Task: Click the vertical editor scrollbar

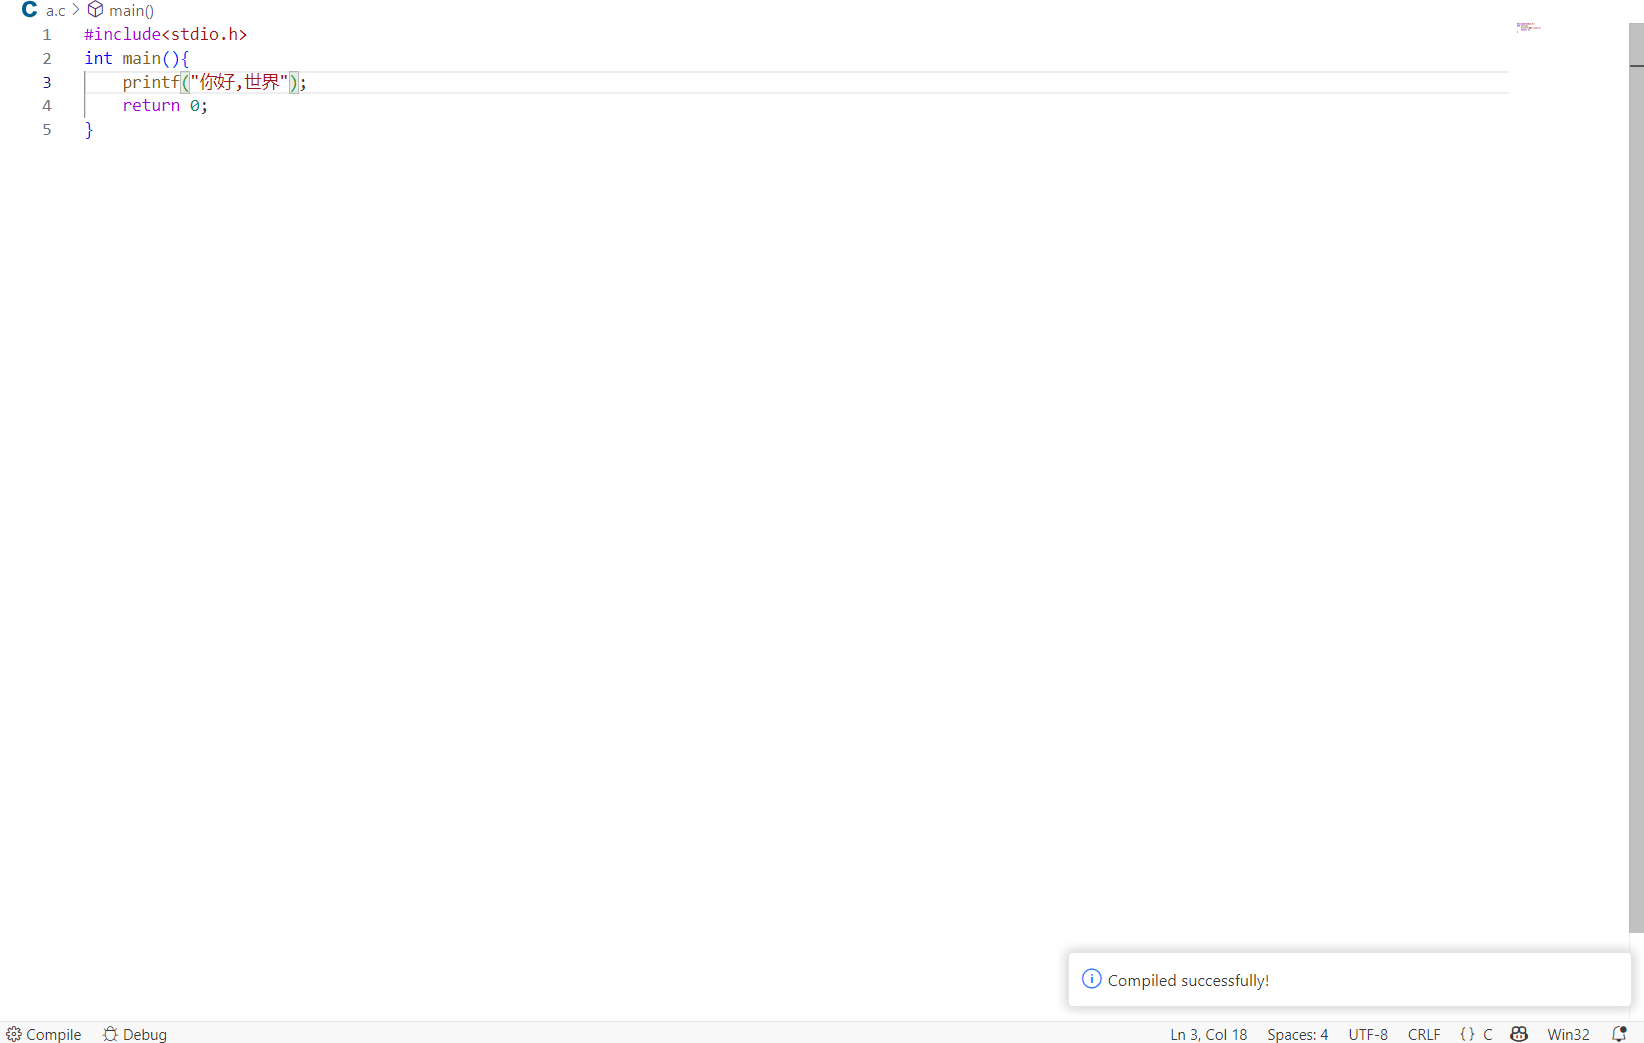Action: tap(1636, 478)
